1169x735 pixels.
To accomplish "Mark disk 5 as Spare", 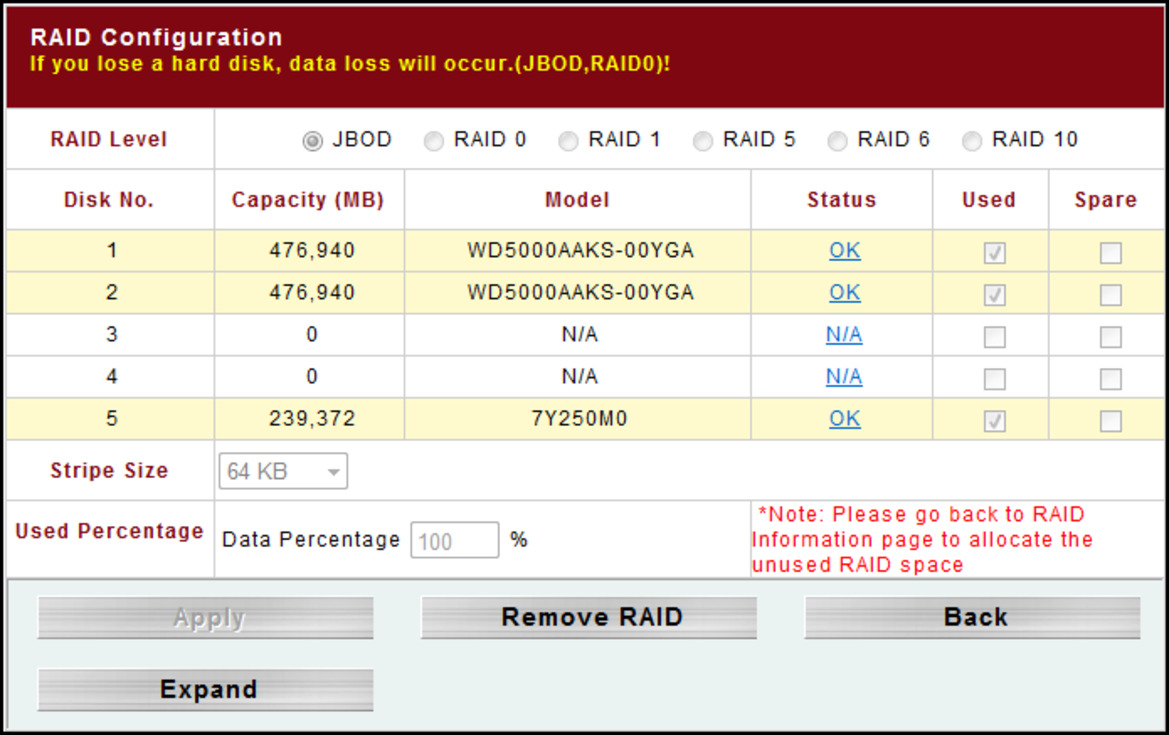I will 1110,422.
